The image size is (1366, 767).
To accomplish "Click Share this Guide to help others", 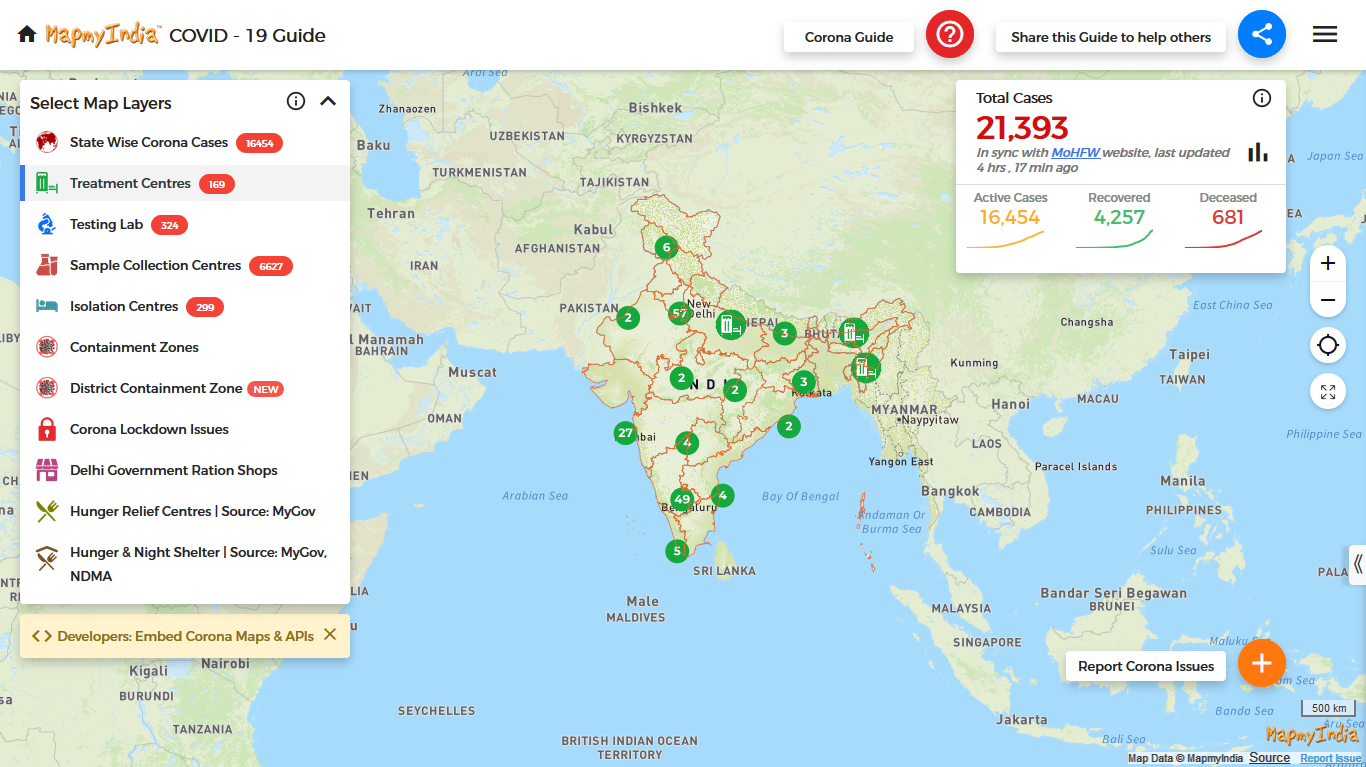I will coord(1111,37).
